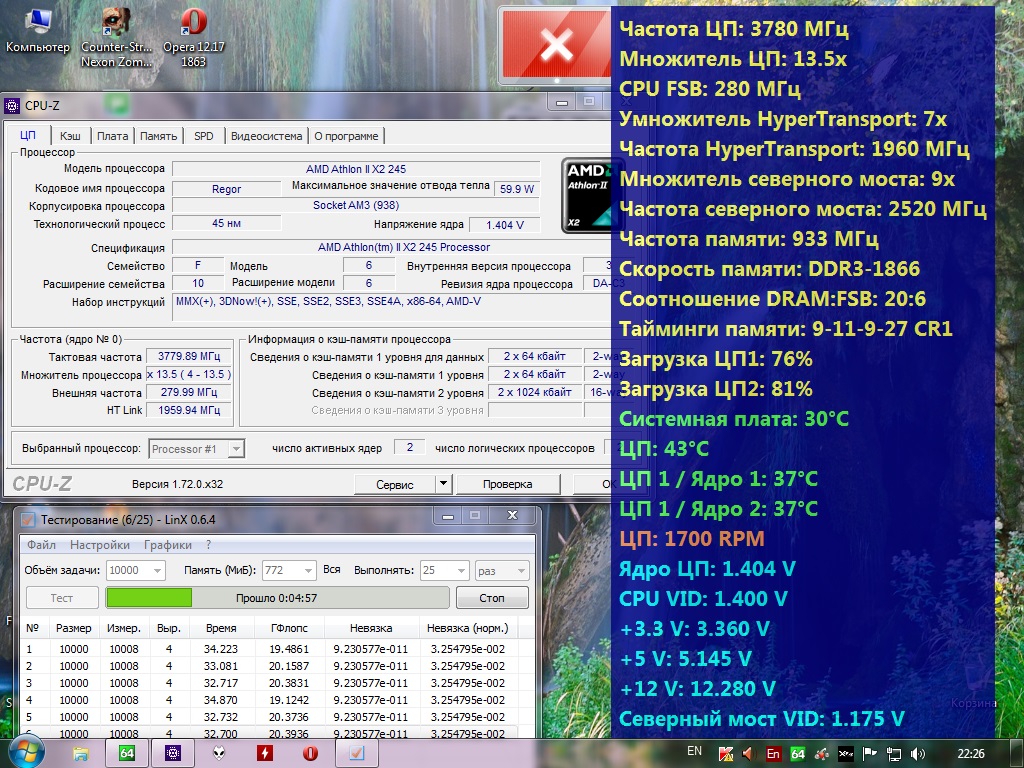This screenshot has width=1024, height=768.
Task: Launch Counter-Strike Nexon Zombies shortcut
Action: [116, 38]
